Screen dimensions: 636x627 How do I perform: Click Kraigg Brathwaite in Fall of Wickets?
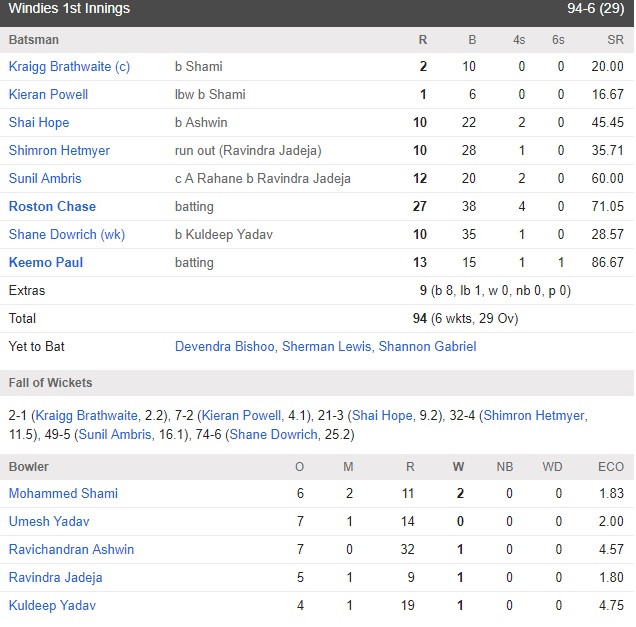tap(87, 415)
